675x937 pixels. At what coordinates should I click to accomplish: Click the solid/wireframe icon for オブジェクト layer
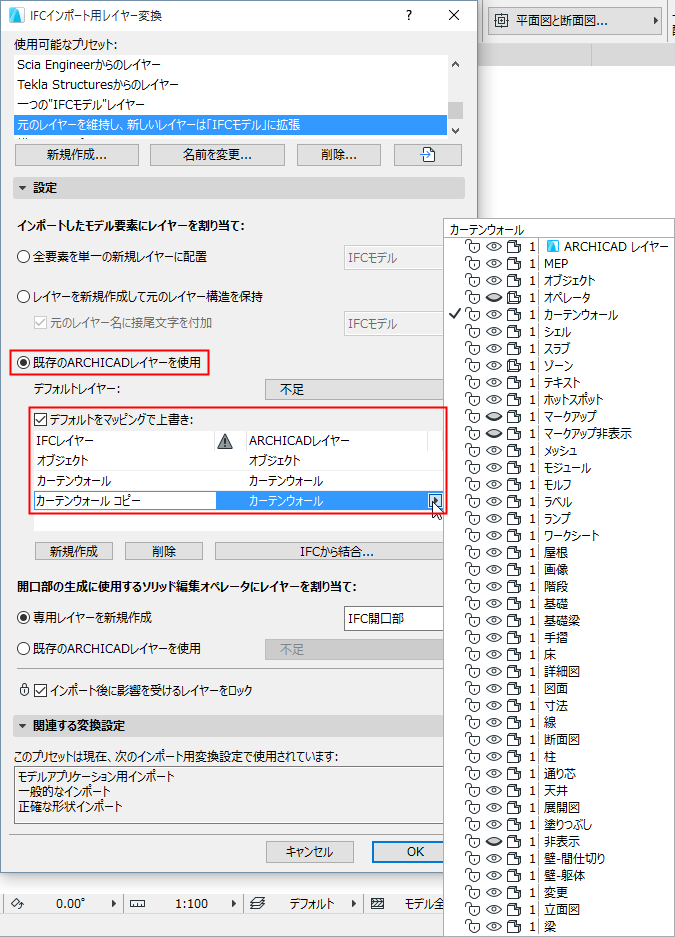(x=514, y=280)
